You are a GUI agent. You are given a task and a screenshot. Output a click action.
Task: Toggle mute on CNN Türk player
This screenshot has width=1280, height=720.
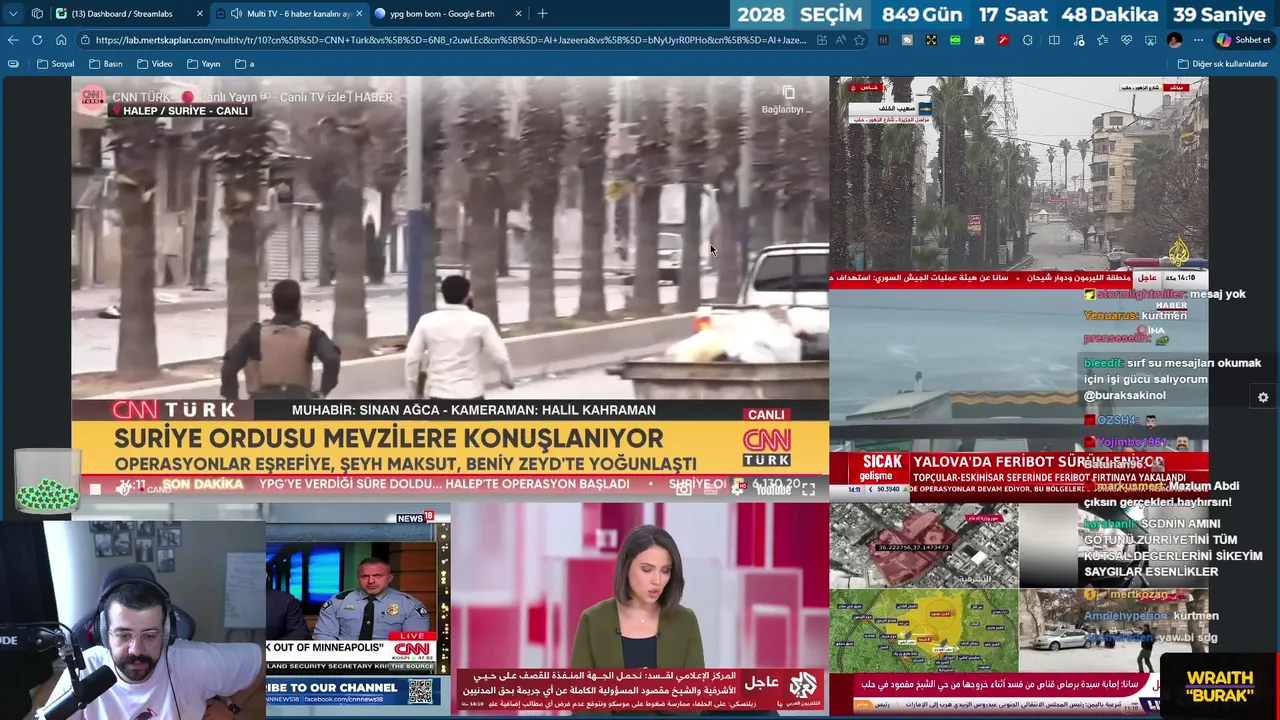(x=124, y=488)
